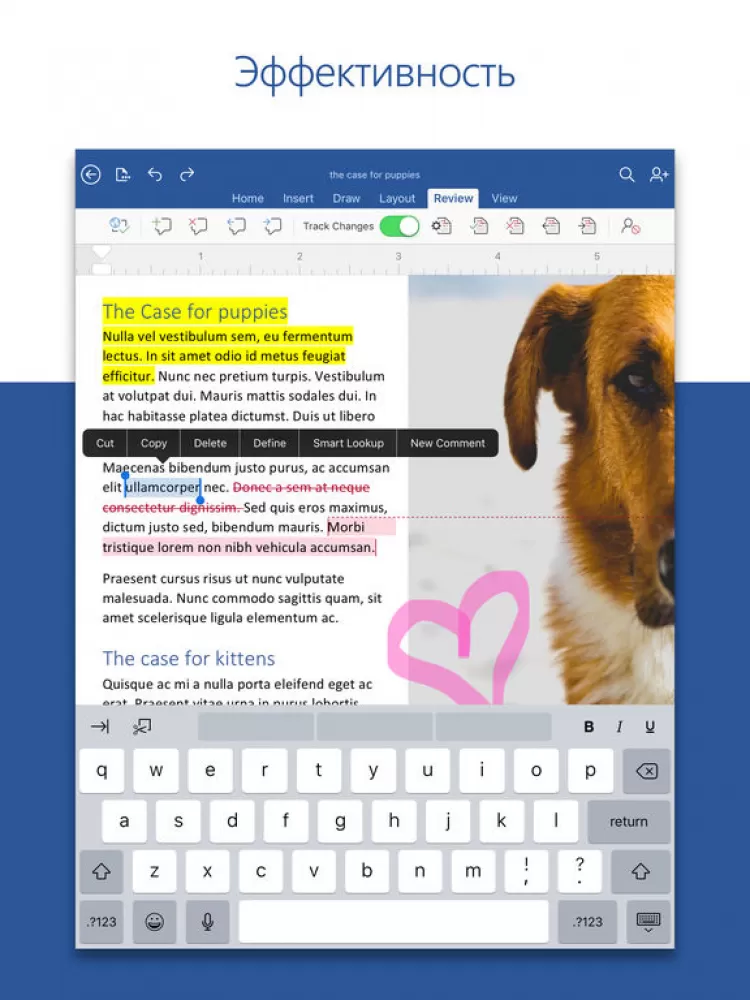Tap the selection end handle
This screenshot has height=1000, width=750.
pos(200,499)
